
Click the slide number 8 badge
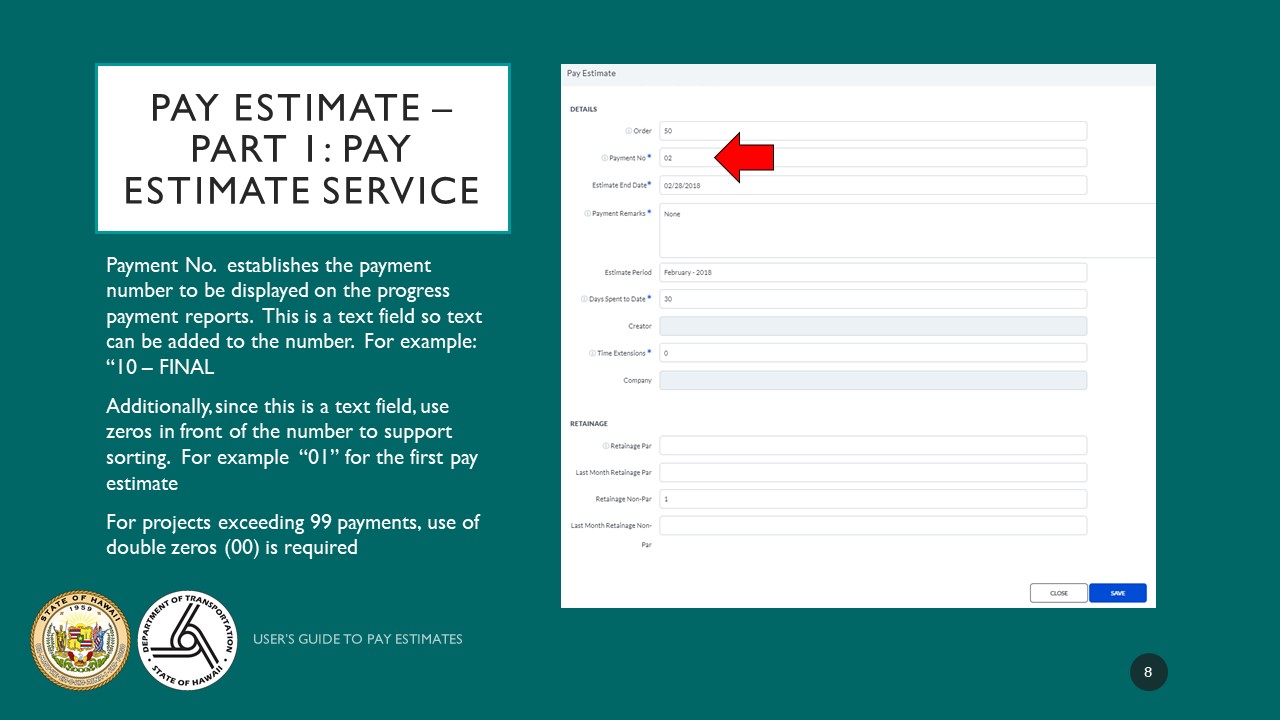coord(1149,672)
